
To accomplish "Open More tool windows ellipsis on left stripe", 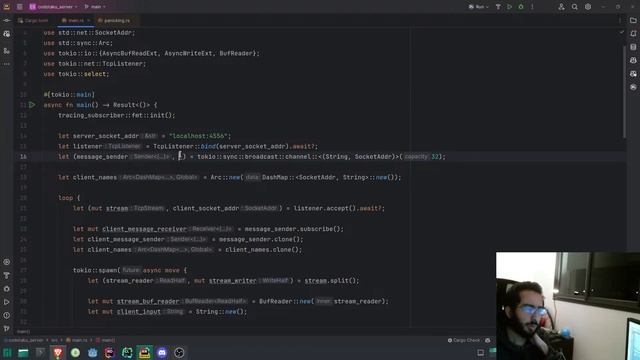I will (7, 64).
